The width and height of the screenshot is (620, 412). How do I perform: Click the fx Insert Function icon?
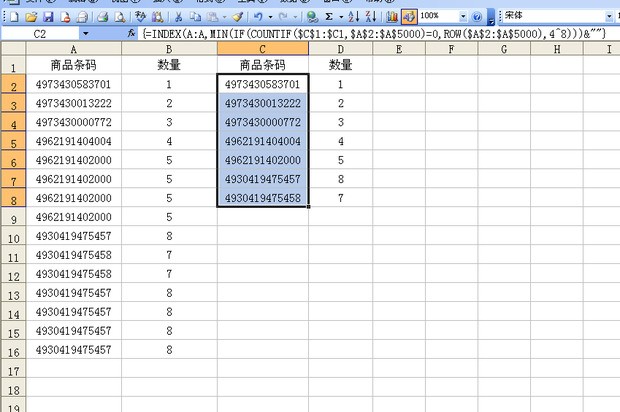point(132,34)
